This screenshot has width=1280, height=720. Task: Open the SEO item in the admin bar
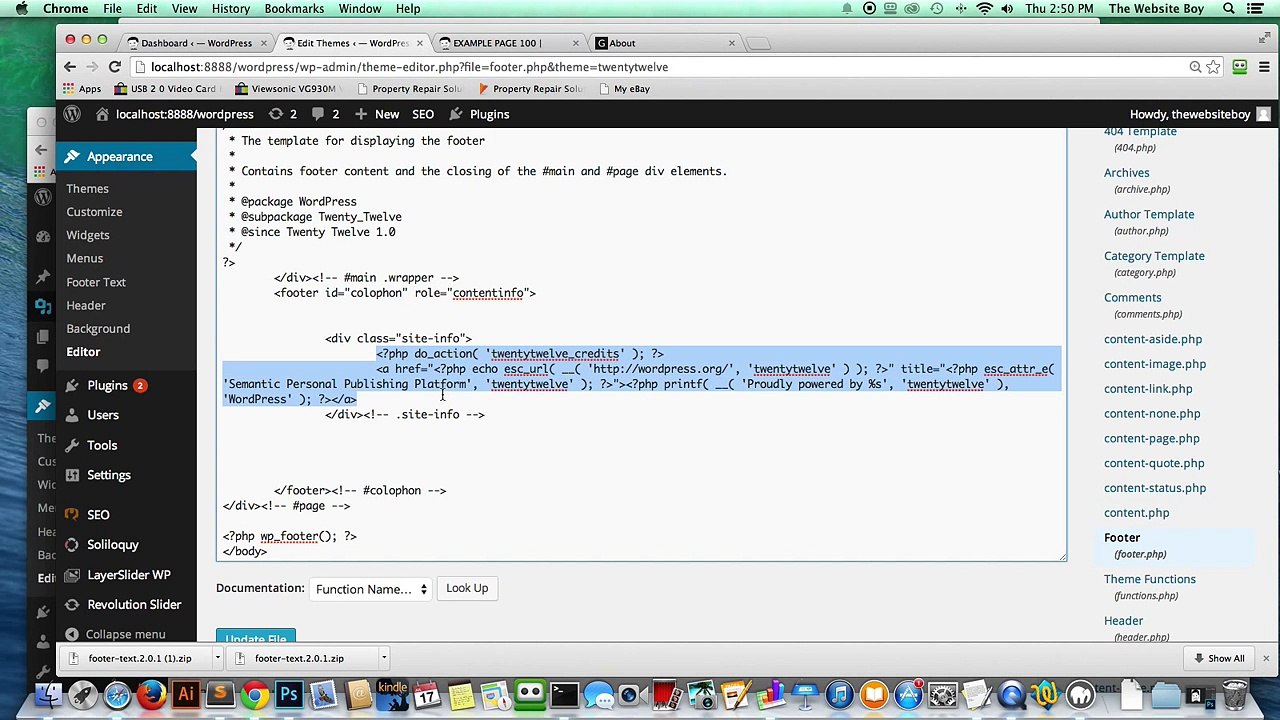coord(423,114)
